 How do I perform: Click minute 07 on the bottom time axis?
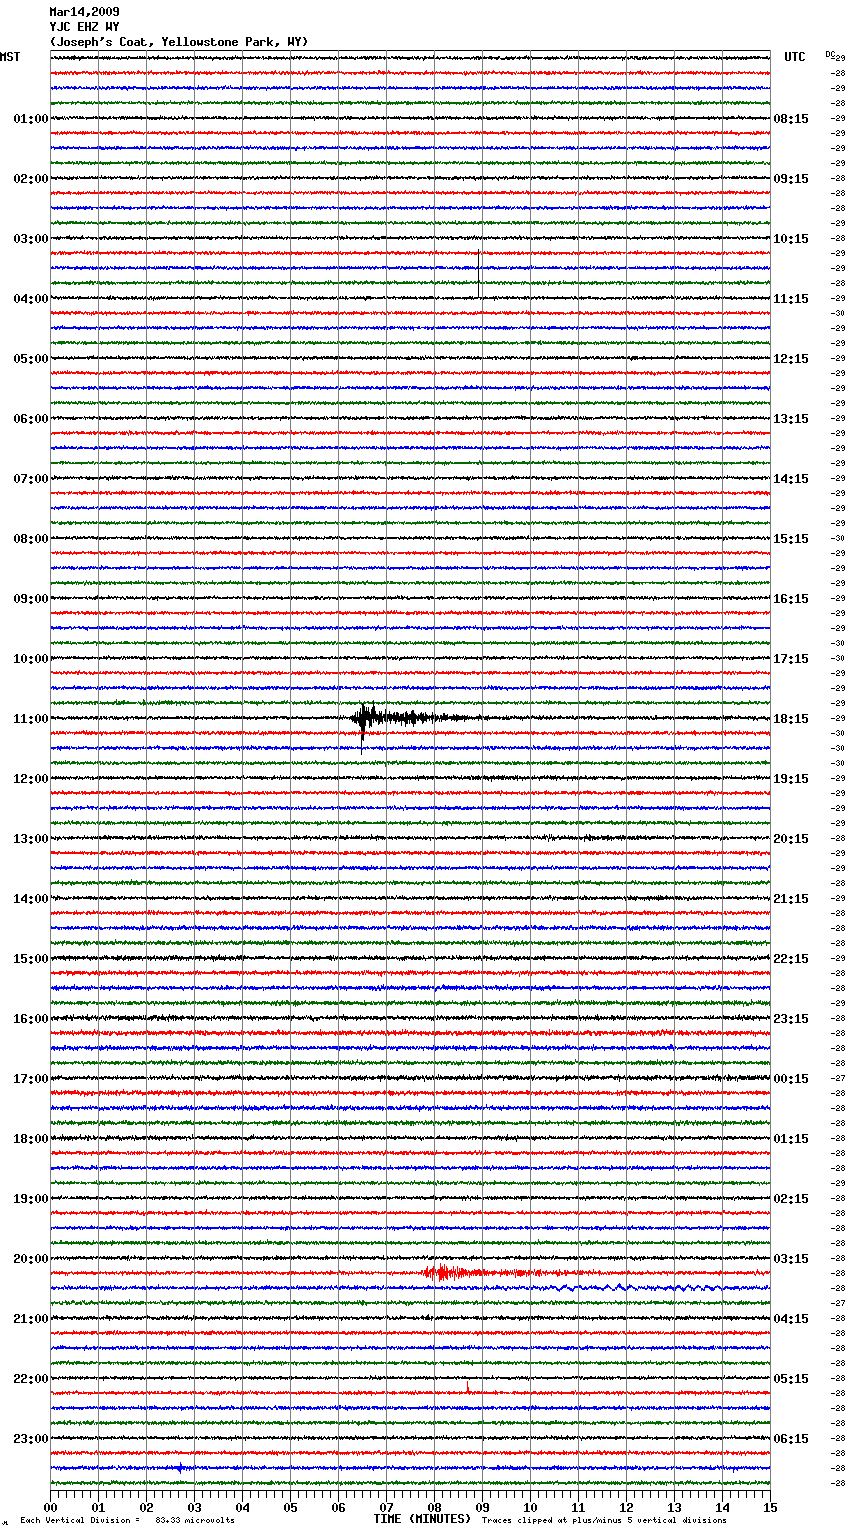tap(386, 1507)
